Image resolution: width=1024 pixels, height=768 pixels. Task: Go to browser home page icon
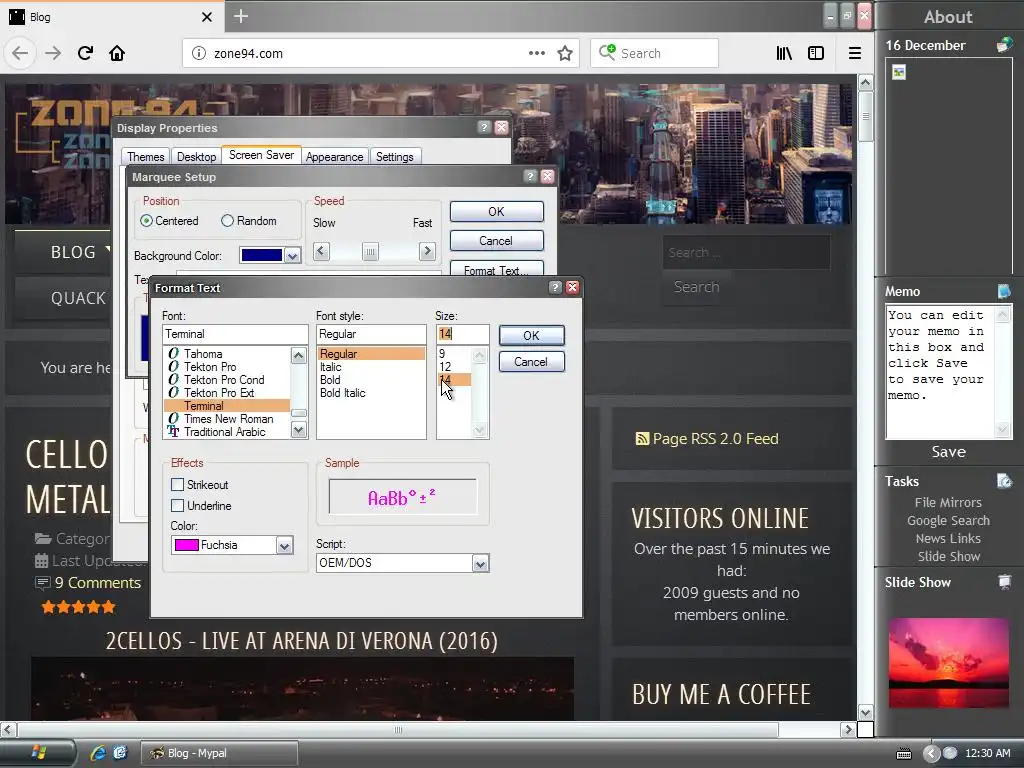point(117,53)
